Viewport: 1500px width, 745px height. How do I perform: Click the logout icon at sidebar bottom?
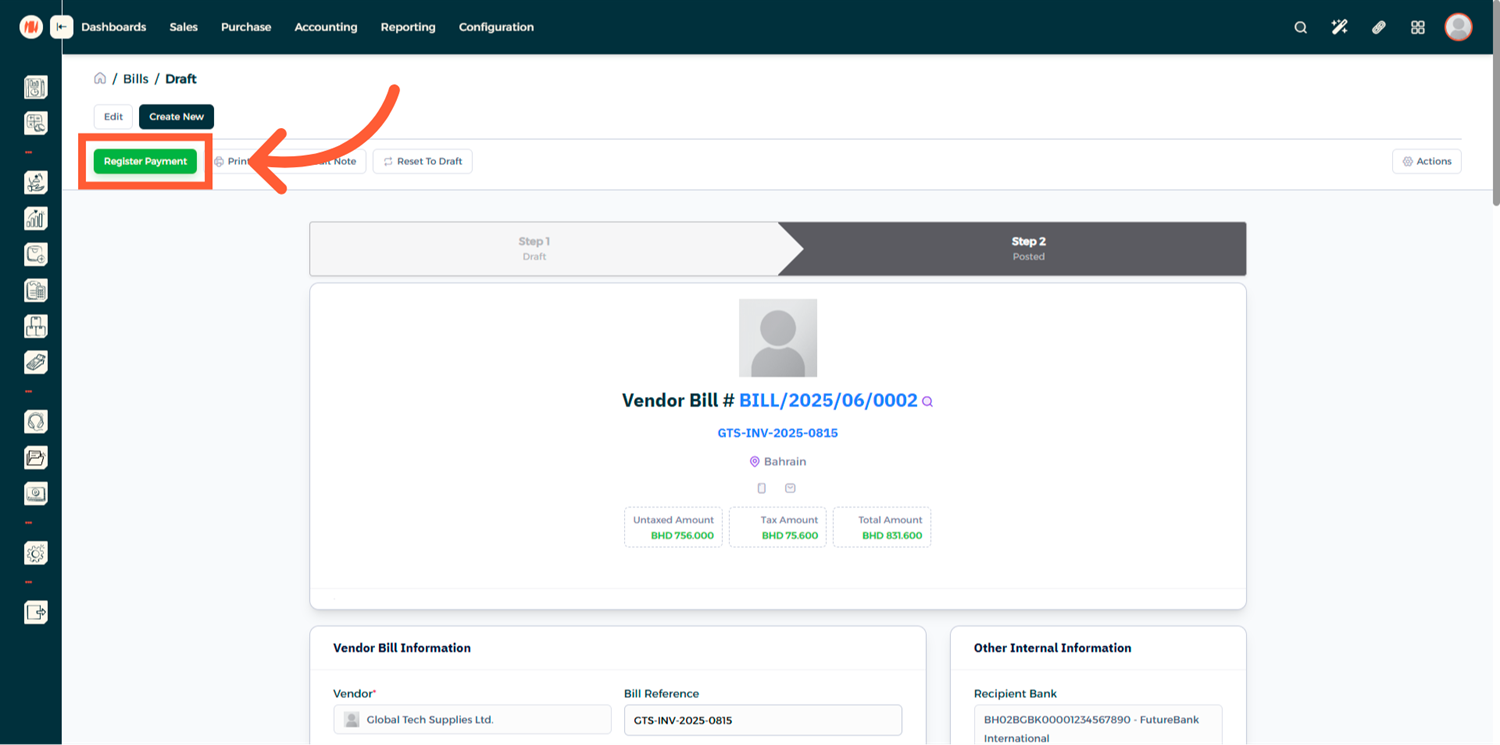pyautogui.click(x=36, y=612)
